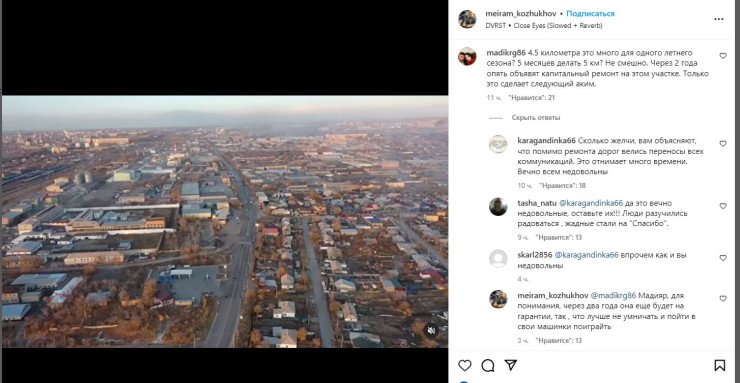This screenshot has height=383, width=740.
Task: Like karagandinka66's reply heart
Action: [723, 143]
